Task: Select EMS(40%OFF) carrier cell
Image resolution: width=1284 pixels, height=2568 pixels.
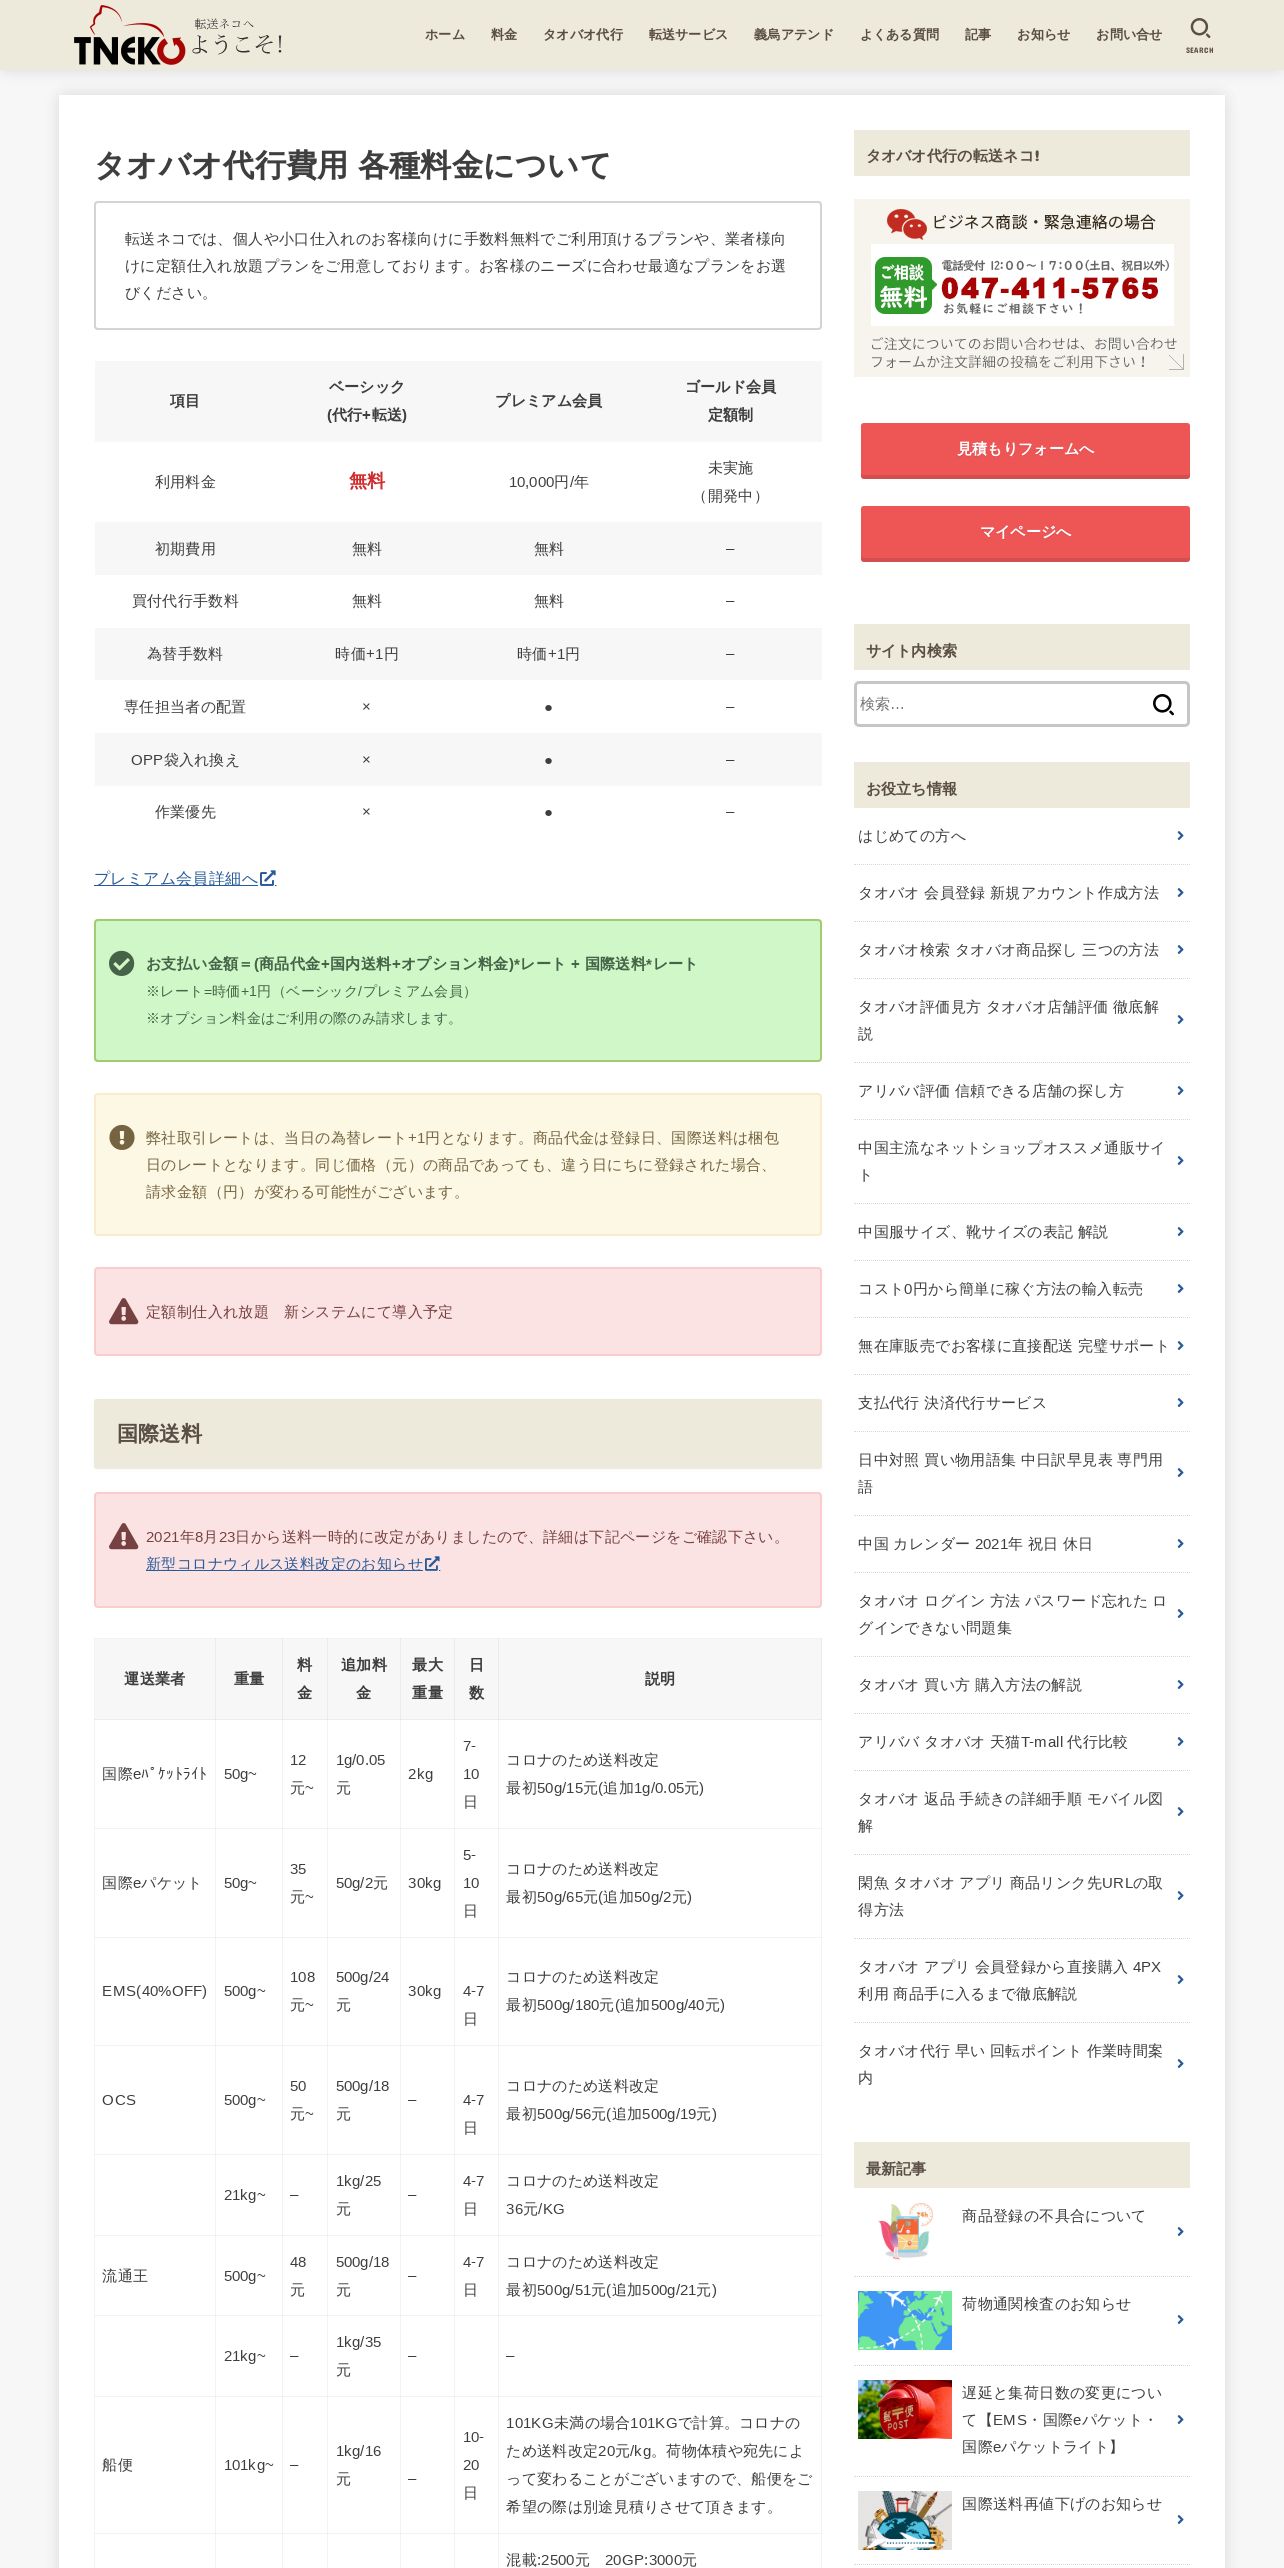Action: (x=154, y=1991)
